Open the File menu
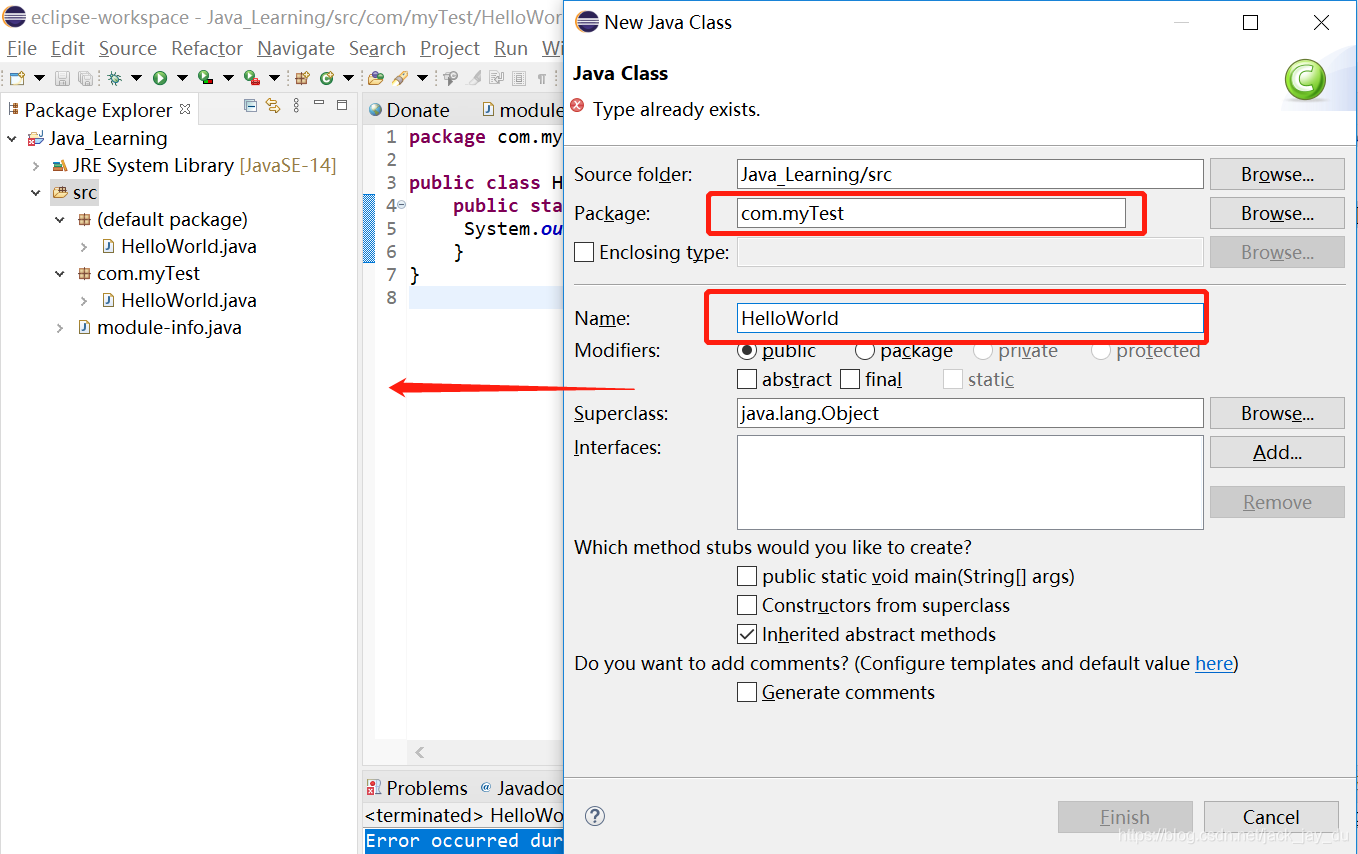The height and width of the screenshot is (854, 1358). click(21, 48)
